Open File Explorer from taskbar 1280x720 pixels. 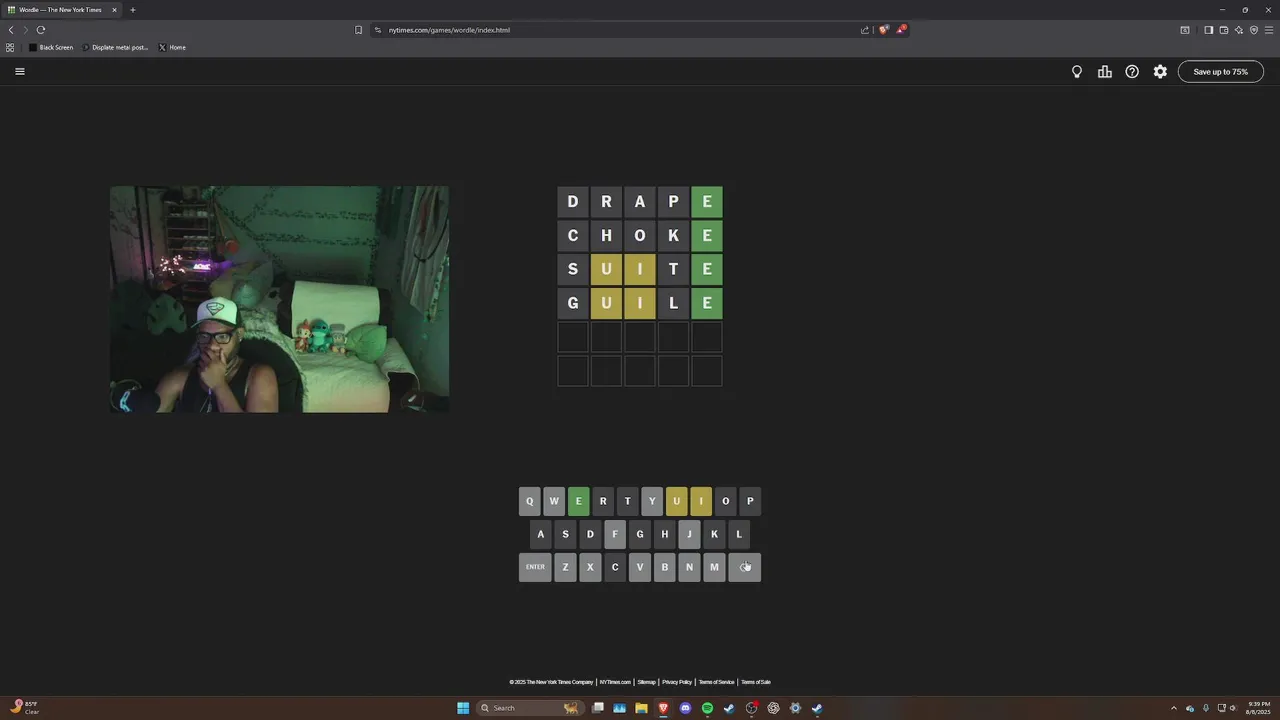tap(641, 708)
